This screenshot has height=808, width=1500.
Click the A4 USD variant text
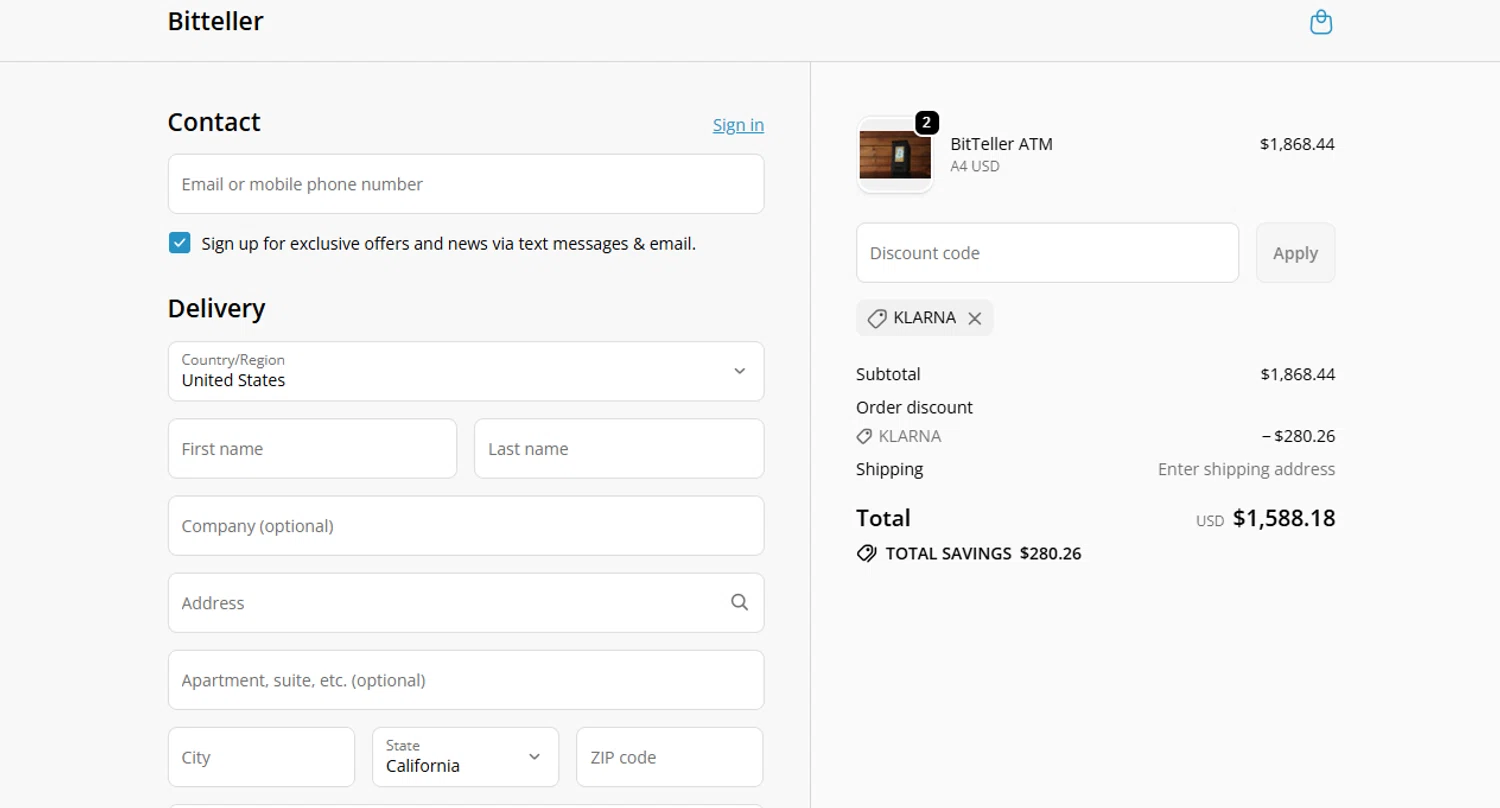tap(975, 166)
